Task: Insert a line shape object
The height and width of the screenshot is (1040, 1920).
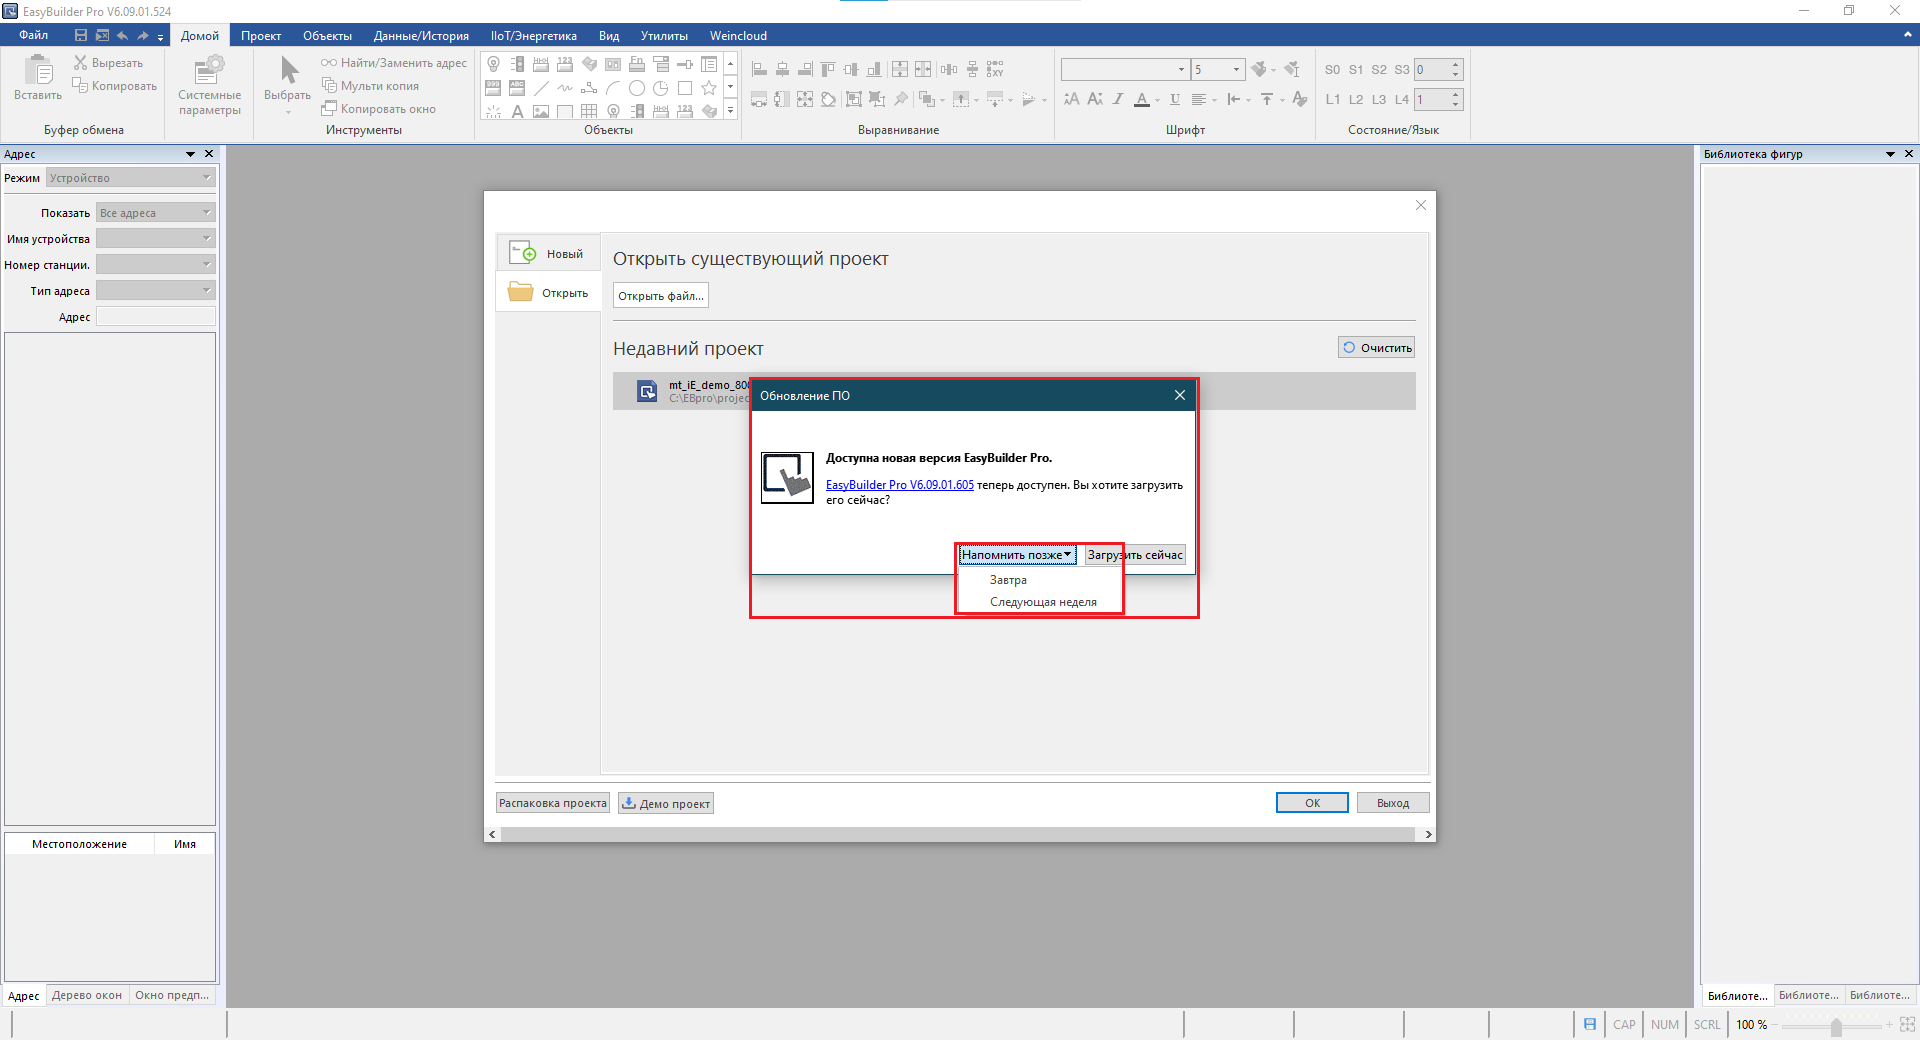Action: pyautogui.click(x=541, y=88)
